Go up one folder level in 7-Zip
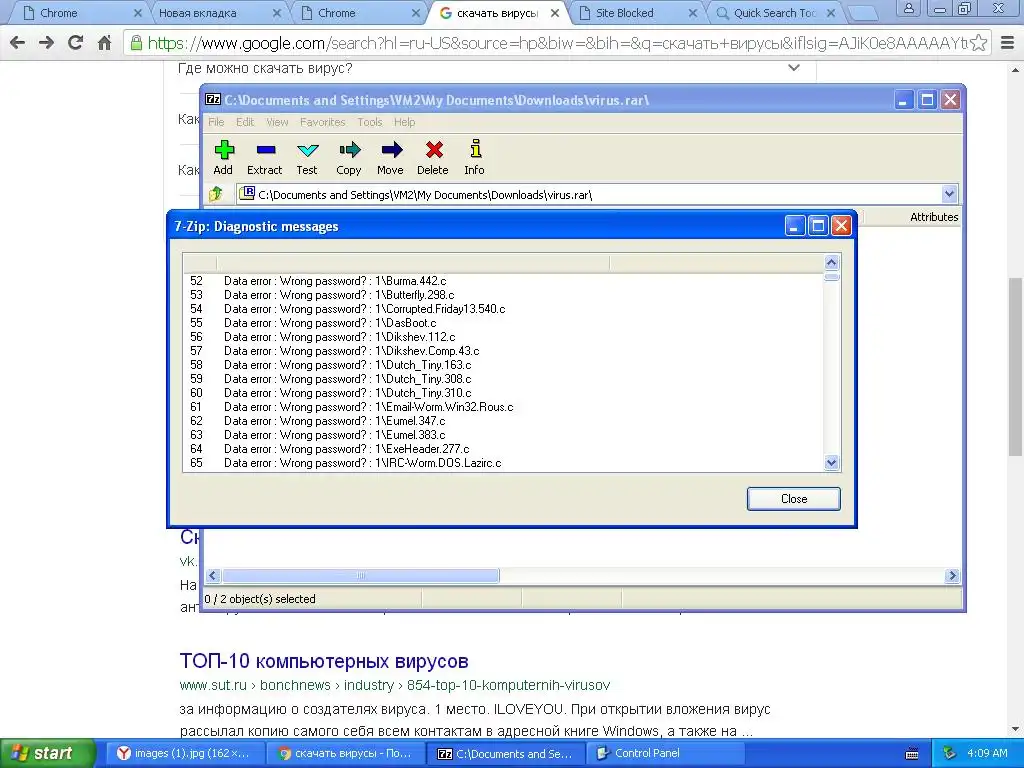 click(216, 194)
